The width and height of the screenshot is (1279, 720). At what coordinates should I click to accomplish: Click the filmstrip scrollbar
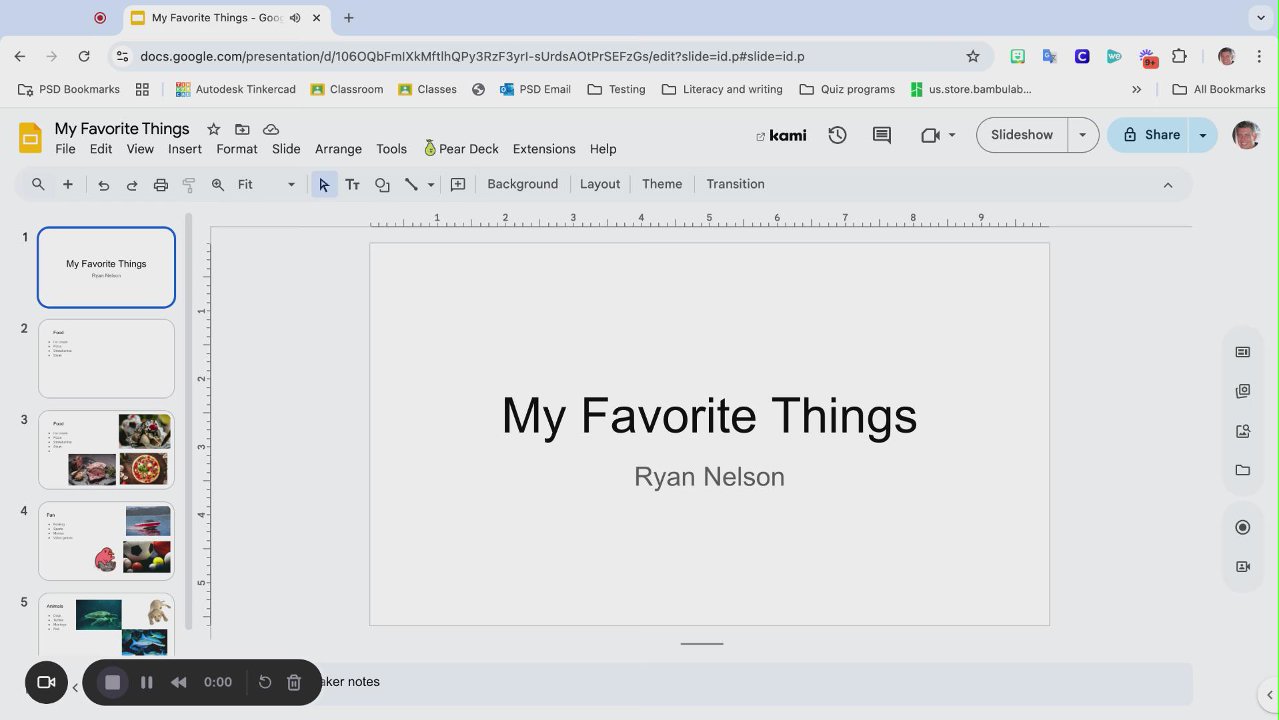[188, 420]
